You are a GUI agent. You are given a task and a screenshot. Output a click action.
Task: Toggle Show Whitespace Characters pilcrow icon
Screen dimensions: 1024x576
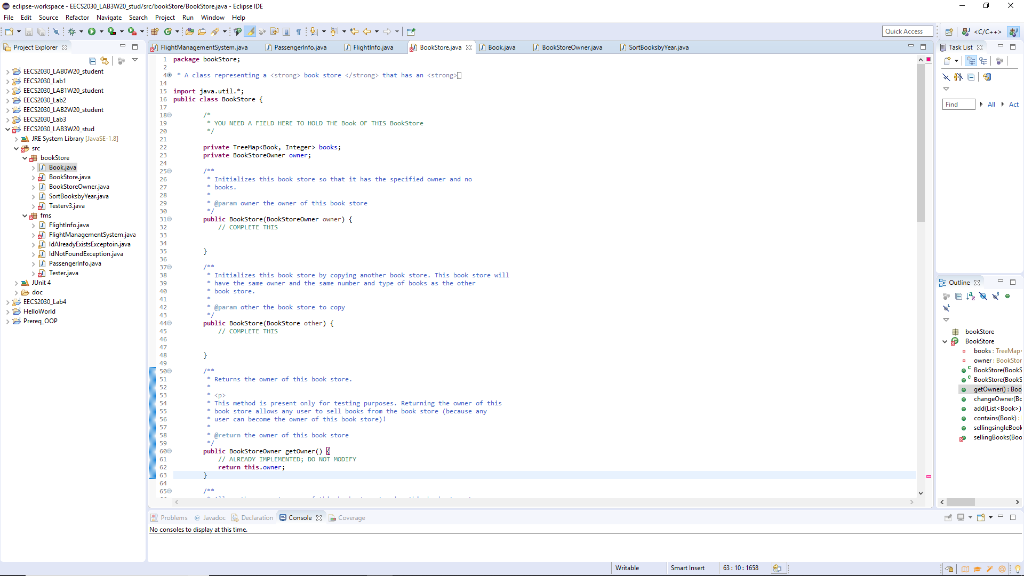tap(298, 31)
